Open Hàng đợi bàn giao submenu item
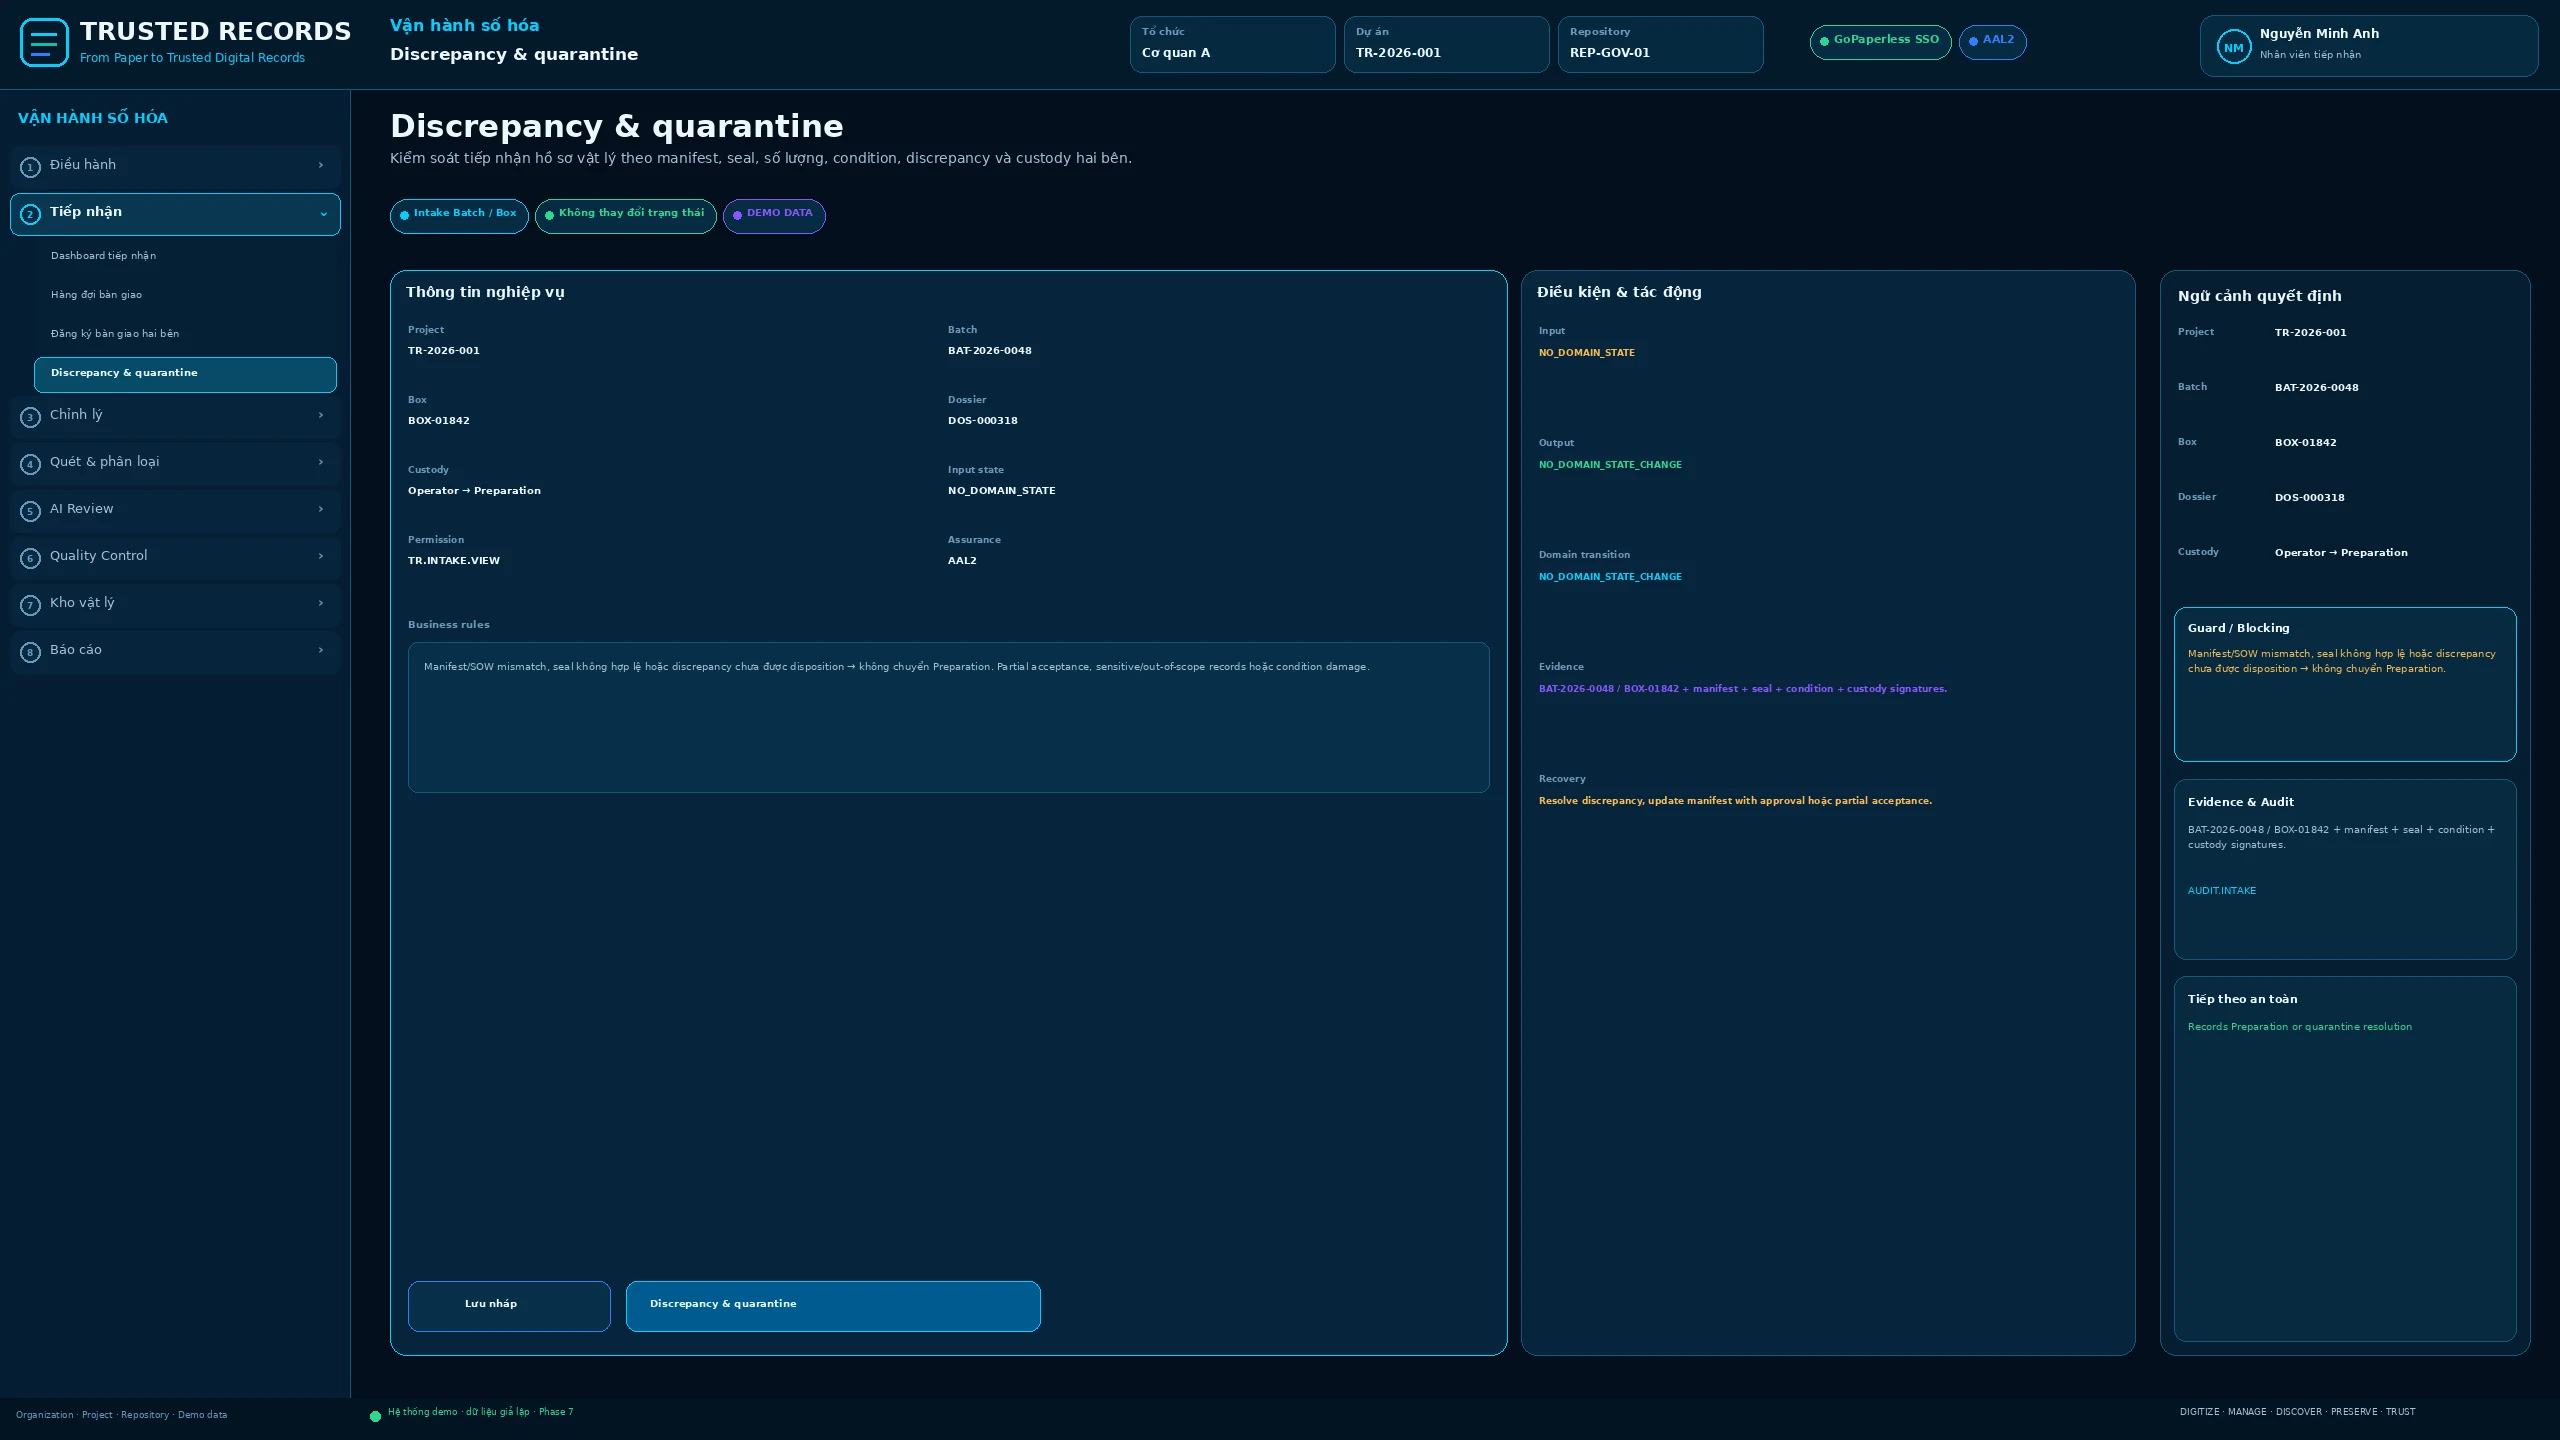 185,295
